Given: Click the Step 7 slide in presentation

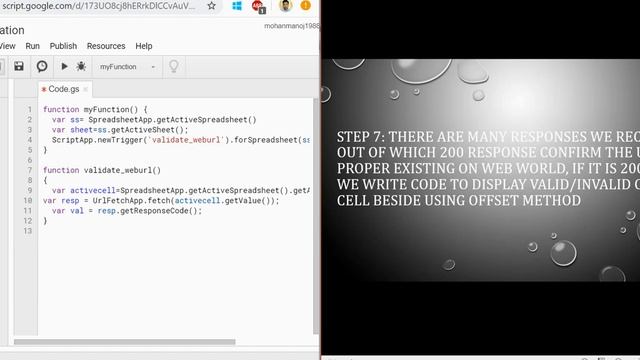Looking at the screenshot, I should pyautogui.click(x=481, y=170).
